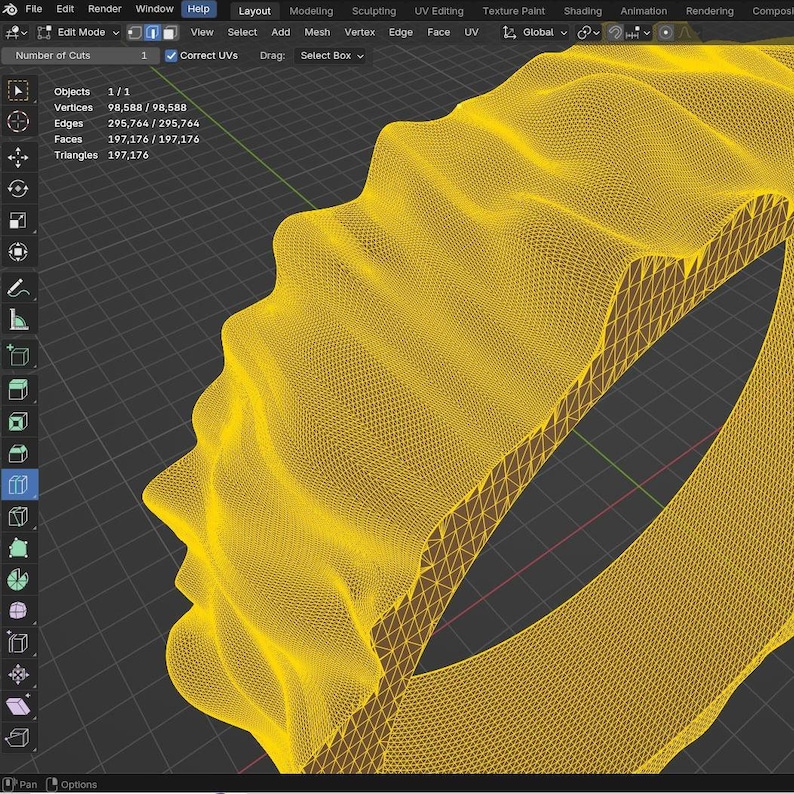The image size is (794, 794).
Task: Open Global transform orientation dropdown
Action: click(x=535, y=33)
